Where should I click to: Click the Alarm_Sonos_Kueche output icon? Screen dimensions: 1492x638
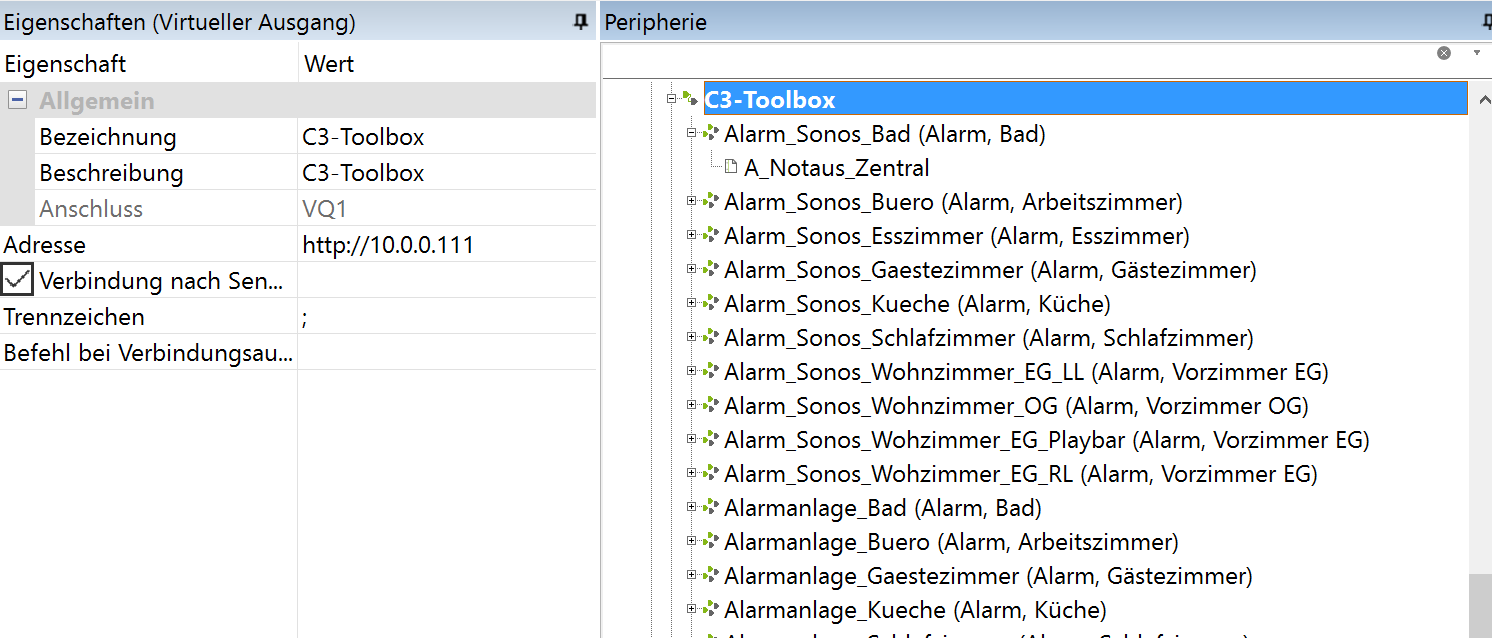(x=711, y=303)
